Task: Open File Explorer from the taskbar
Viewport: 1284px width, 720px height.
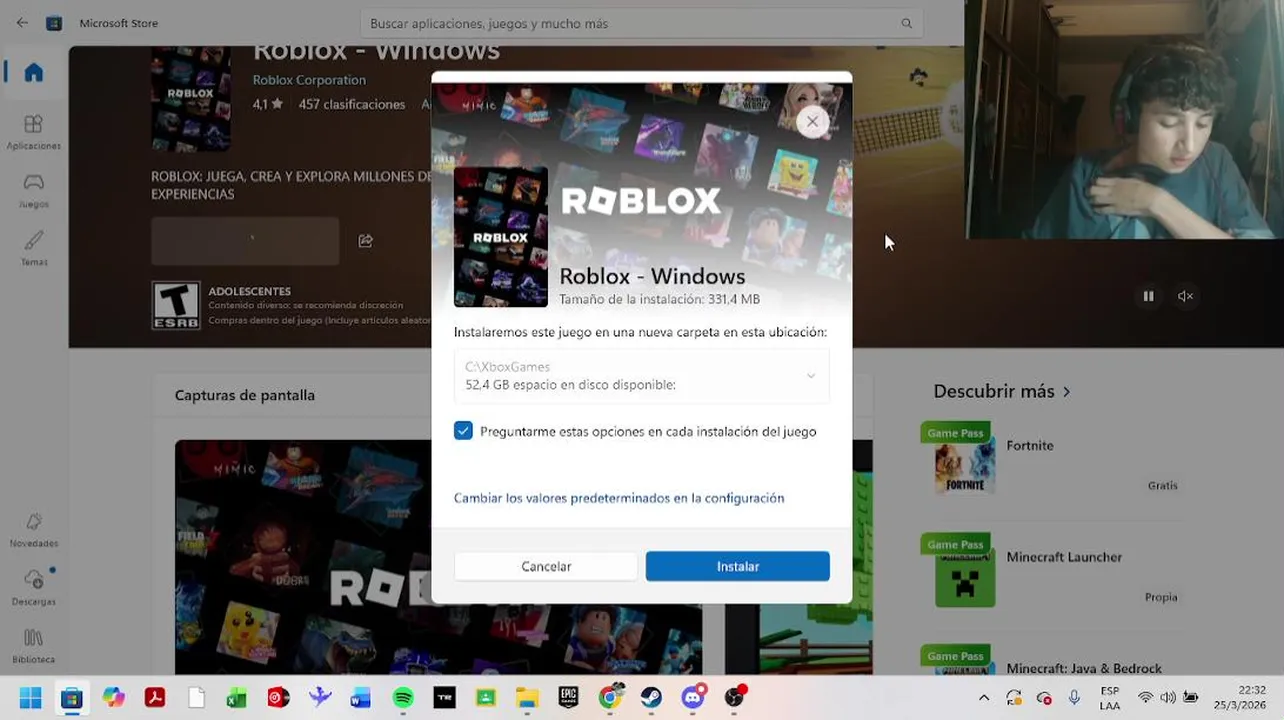Action: click(x=527, y=697)
